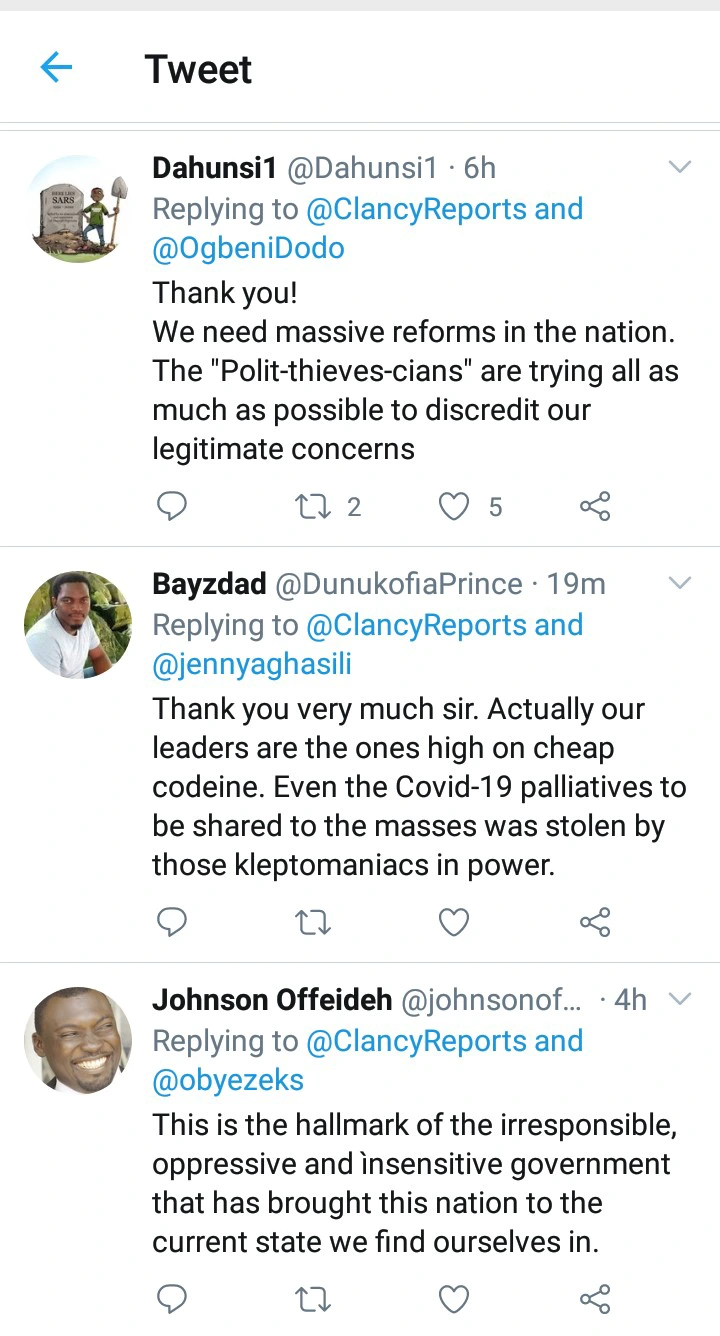Tap the back arrow icon

(56, 68)
